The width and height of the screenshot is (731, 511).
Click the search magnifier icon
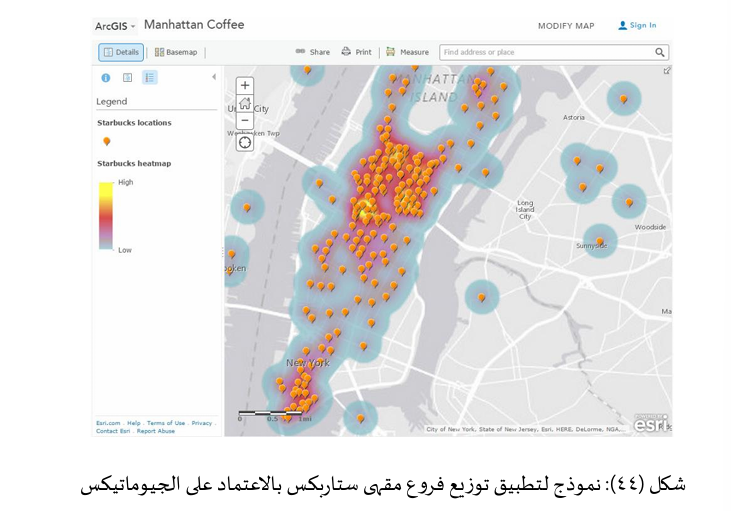pos(660,52)
